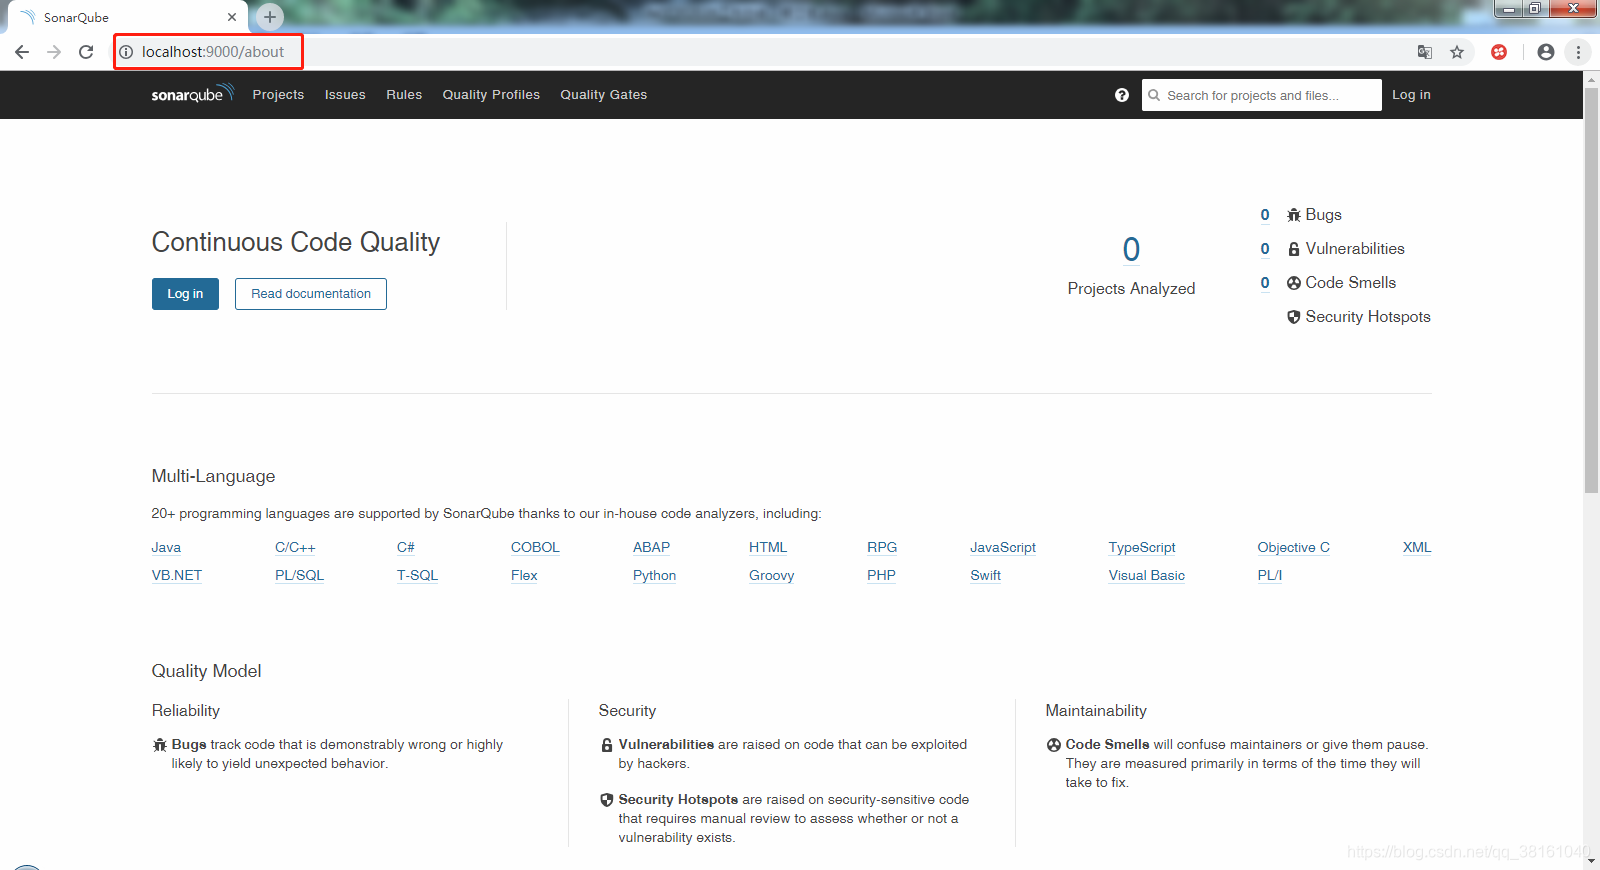Click the Continuous Code Quality heading
The width and height of the screenshot is (1600, 870).
pyautogui.click(x=296, y=243)
